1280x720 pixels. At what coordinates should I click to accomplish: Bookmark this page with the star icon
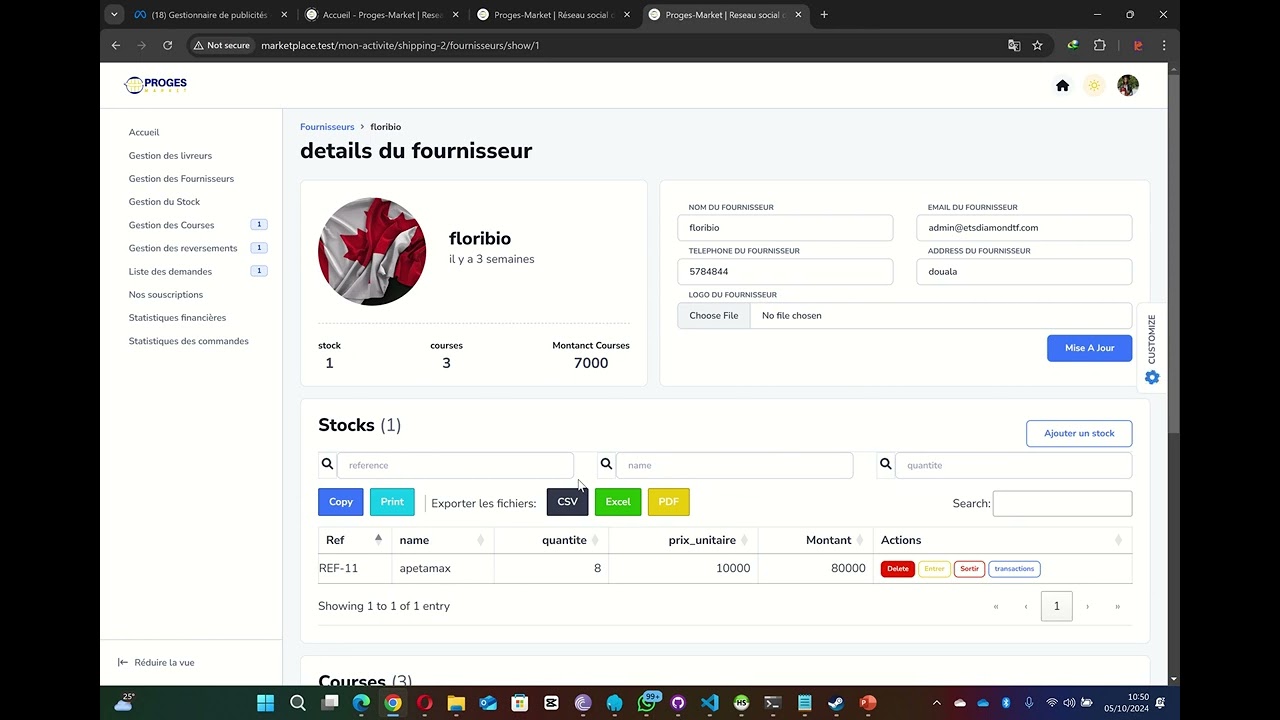(1037, 45)
